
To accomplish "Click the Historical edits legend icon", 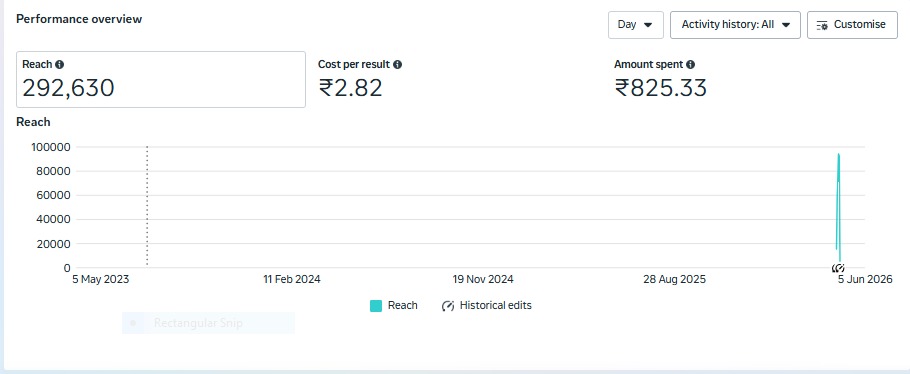I will click(447, 305).
